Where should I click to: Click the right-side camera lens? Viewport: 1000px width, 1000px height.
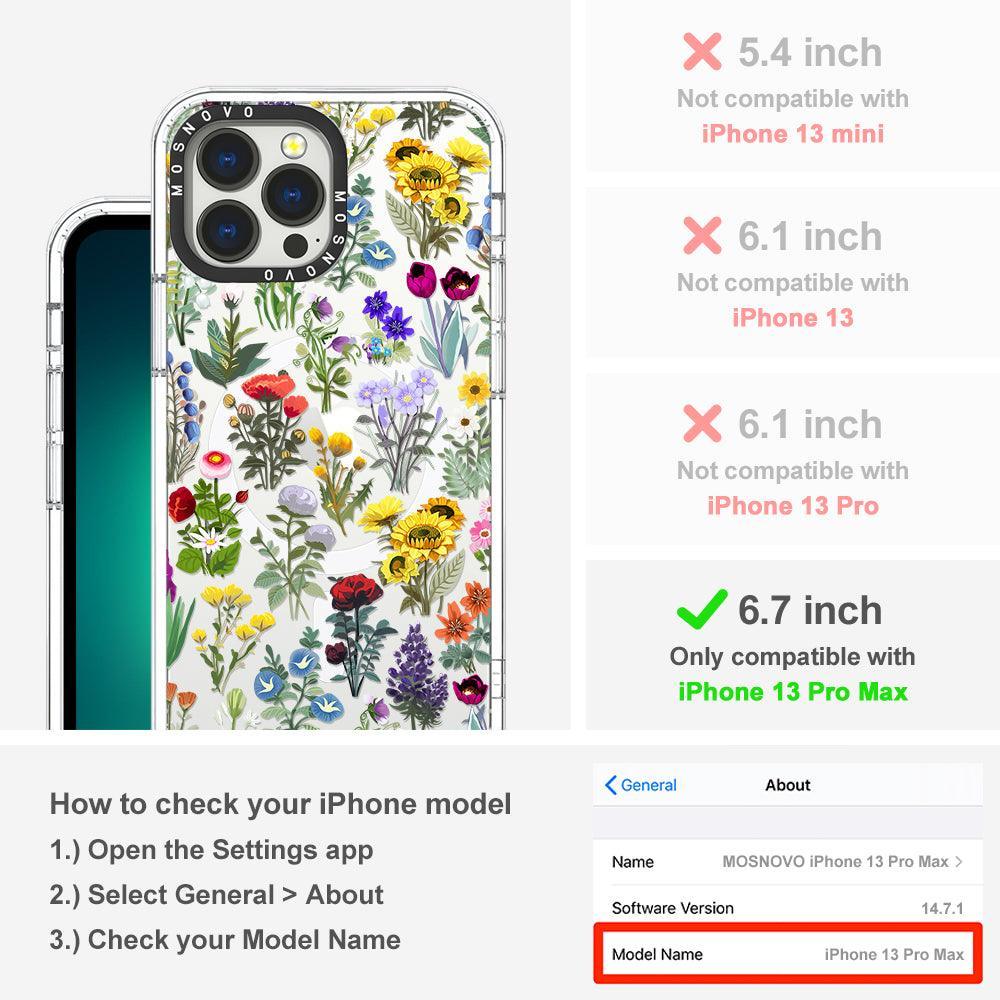293,195
